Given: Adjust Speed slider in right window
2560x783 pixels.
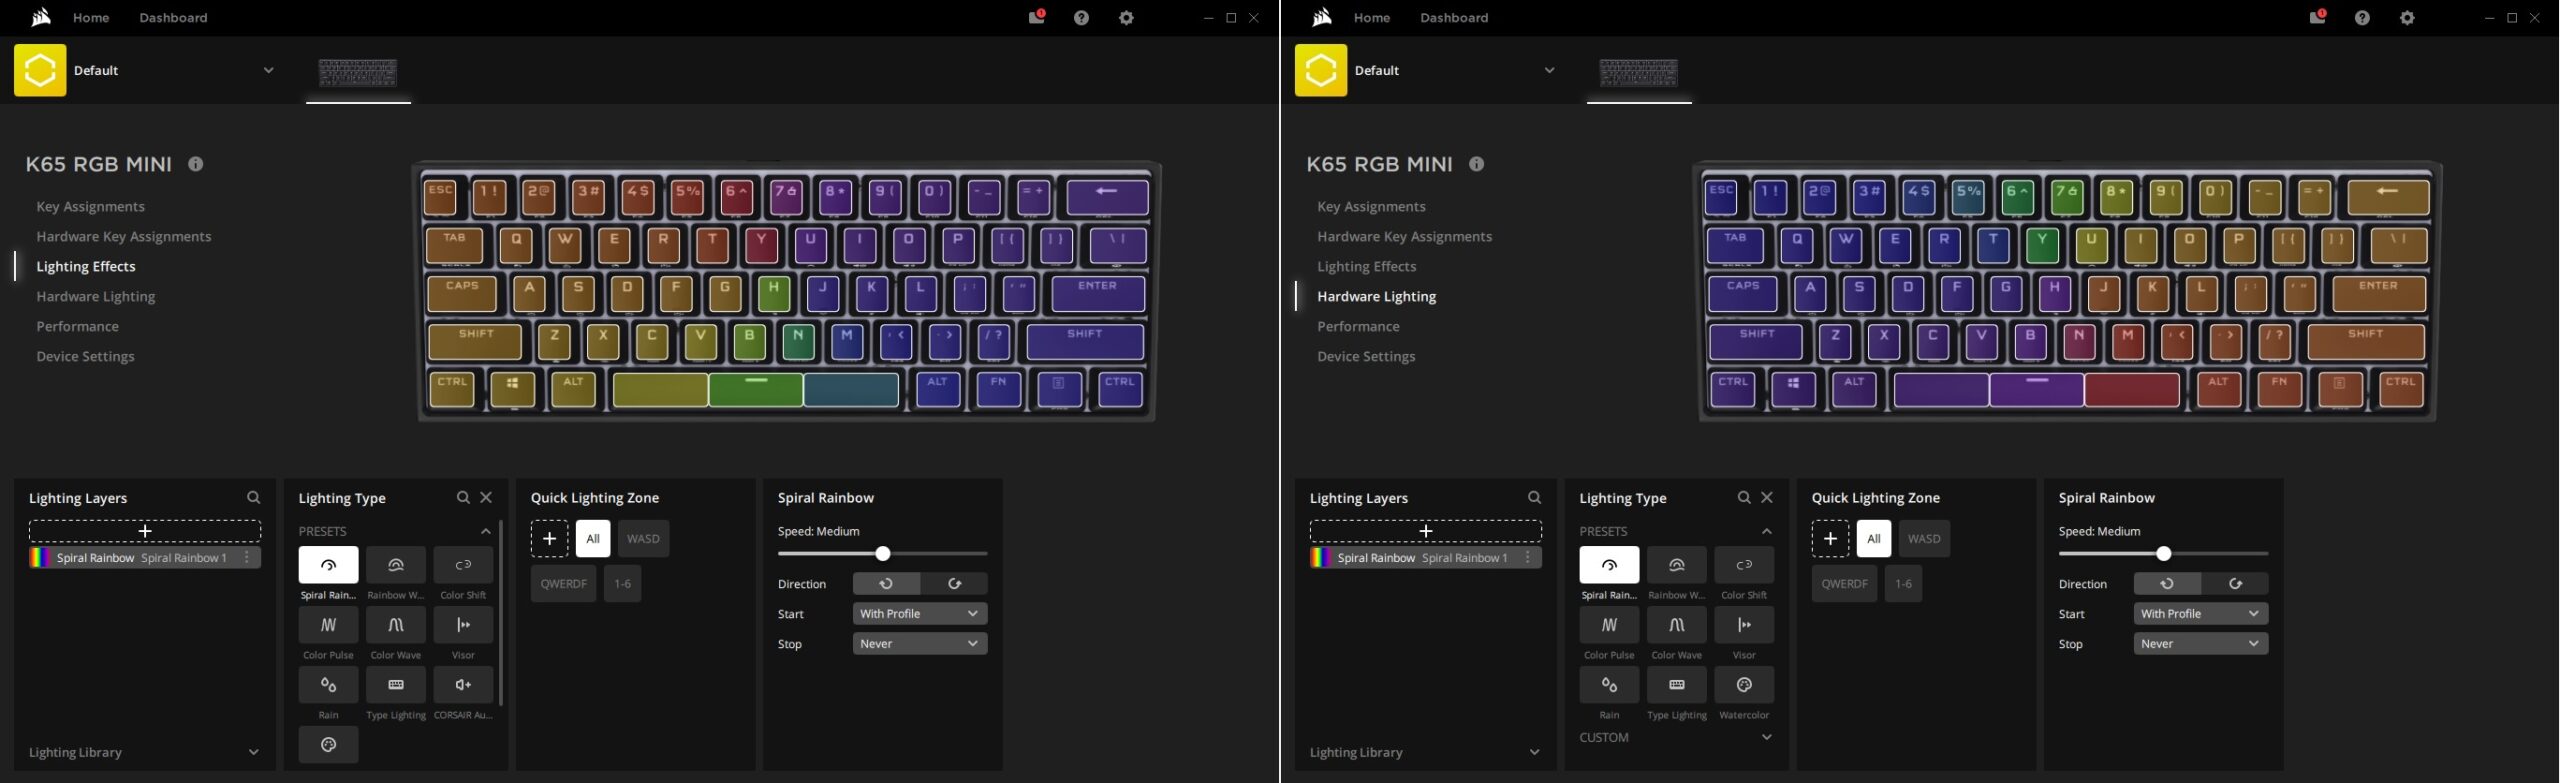Looking at the screenshot, I should [x=2164, y=554].
